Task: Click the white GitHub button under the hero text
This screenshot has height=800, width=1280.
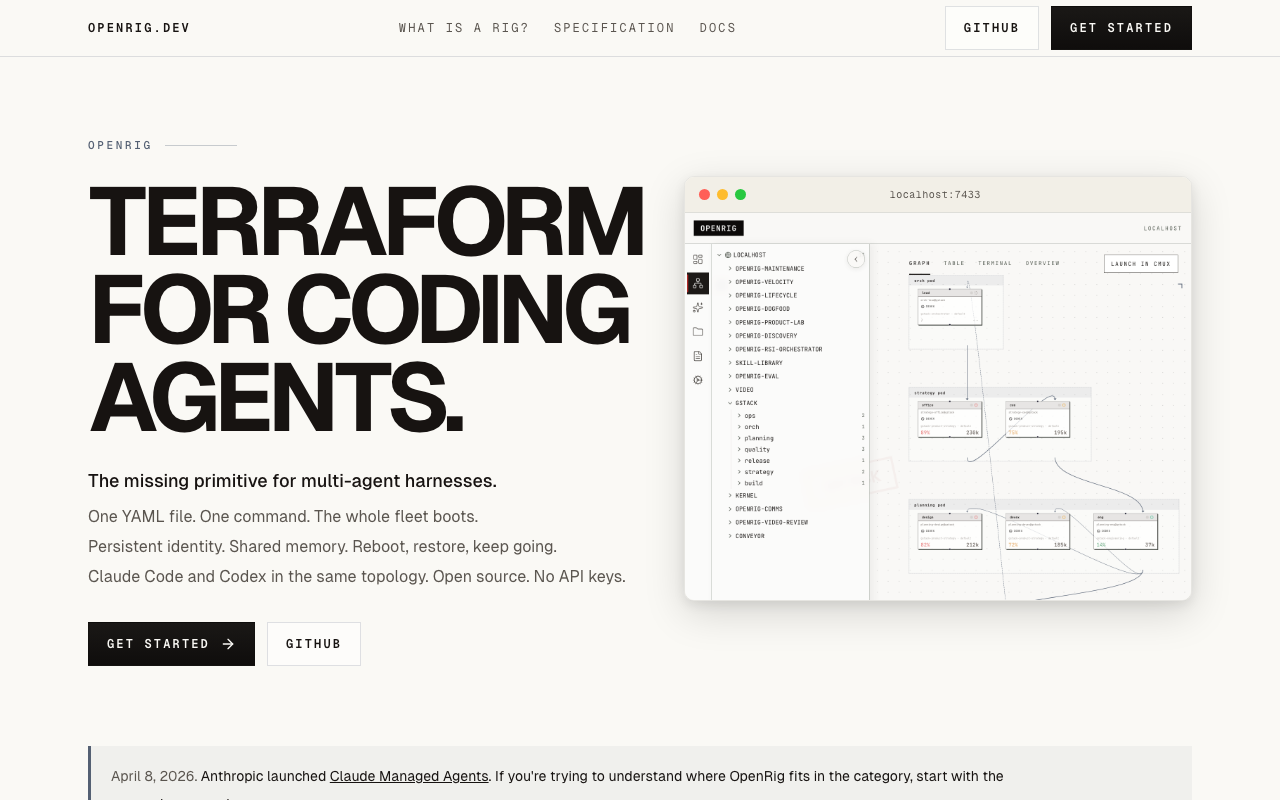Action: pos(314,644)
